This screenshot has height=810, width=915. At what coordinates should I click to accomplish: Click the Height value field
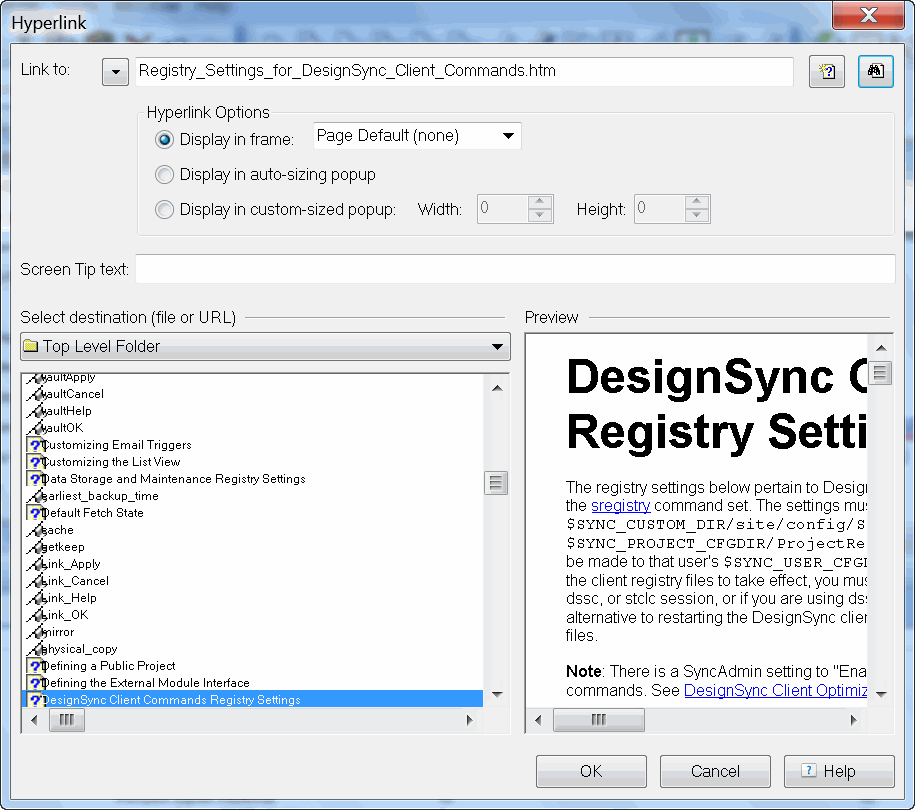click(x=659, y=209)
